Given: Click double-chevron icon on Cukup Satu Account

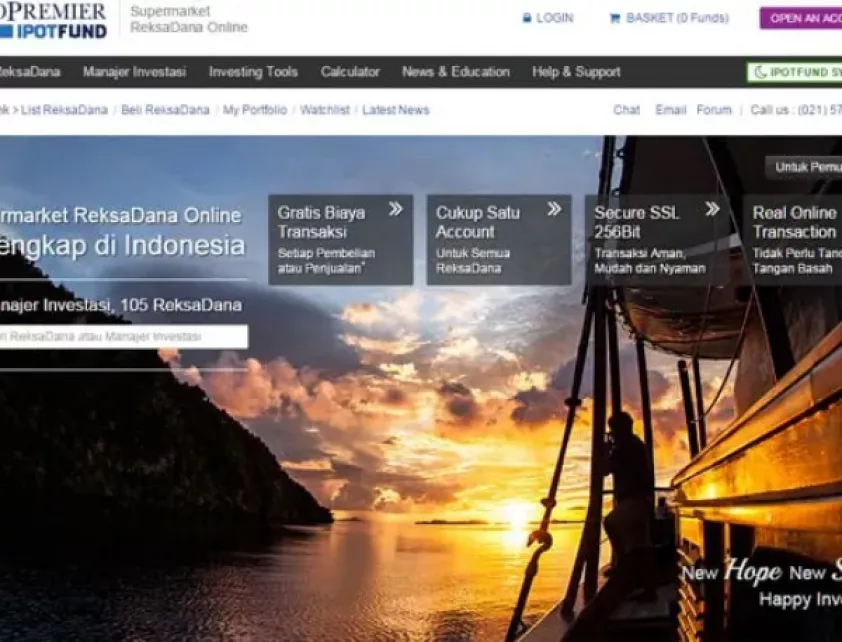Looking at the screenshot, I should pyautogui.click(x=554, y=209).
